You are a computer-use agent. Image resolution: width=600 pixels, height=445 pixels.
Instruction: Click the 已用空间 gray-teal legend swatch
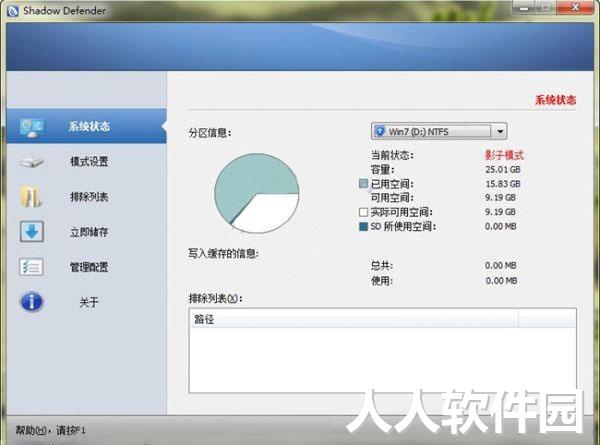click(x=363, y=184)
